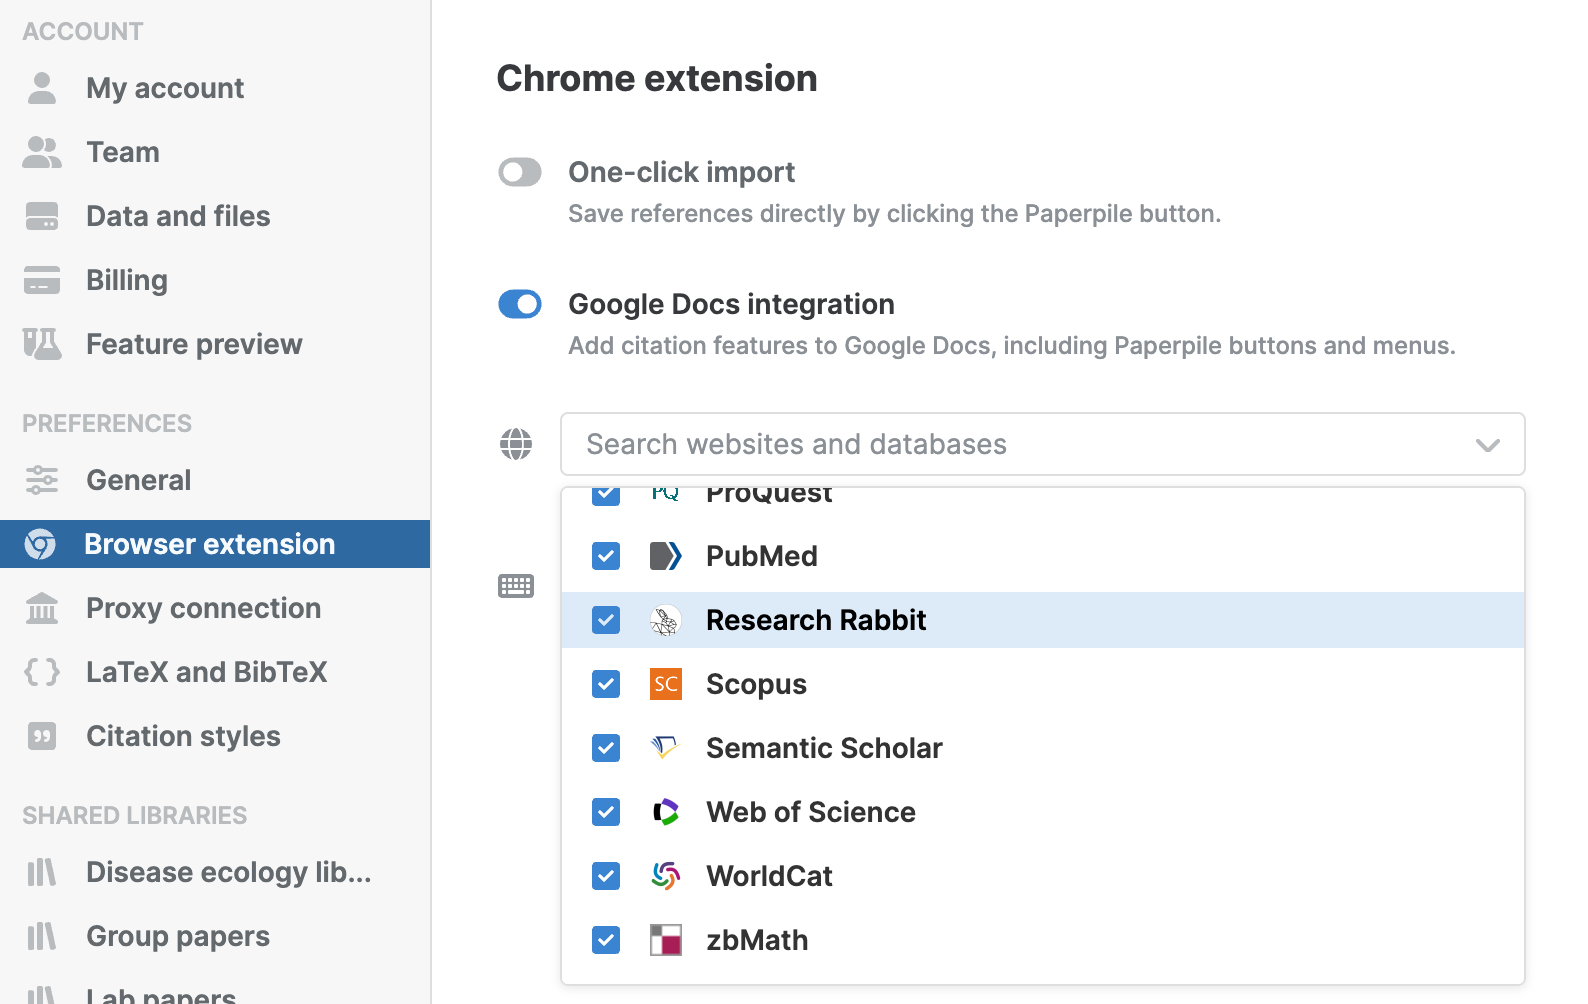This screenshot has width=1588, height=1004.
Task: Uncheck the PubMed checkbox
Action: point(606,556)
